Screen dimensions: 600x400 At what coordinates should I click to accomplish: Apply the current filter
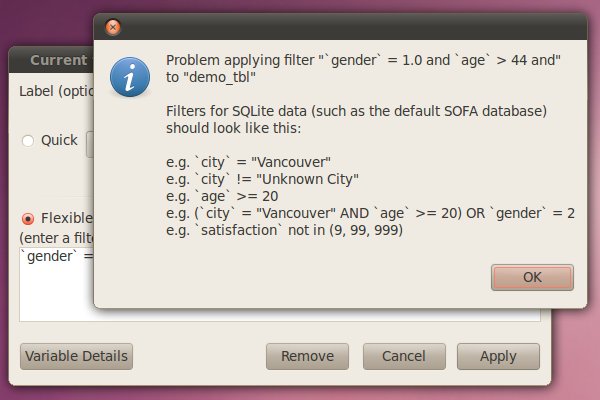(x=498, y=356)
